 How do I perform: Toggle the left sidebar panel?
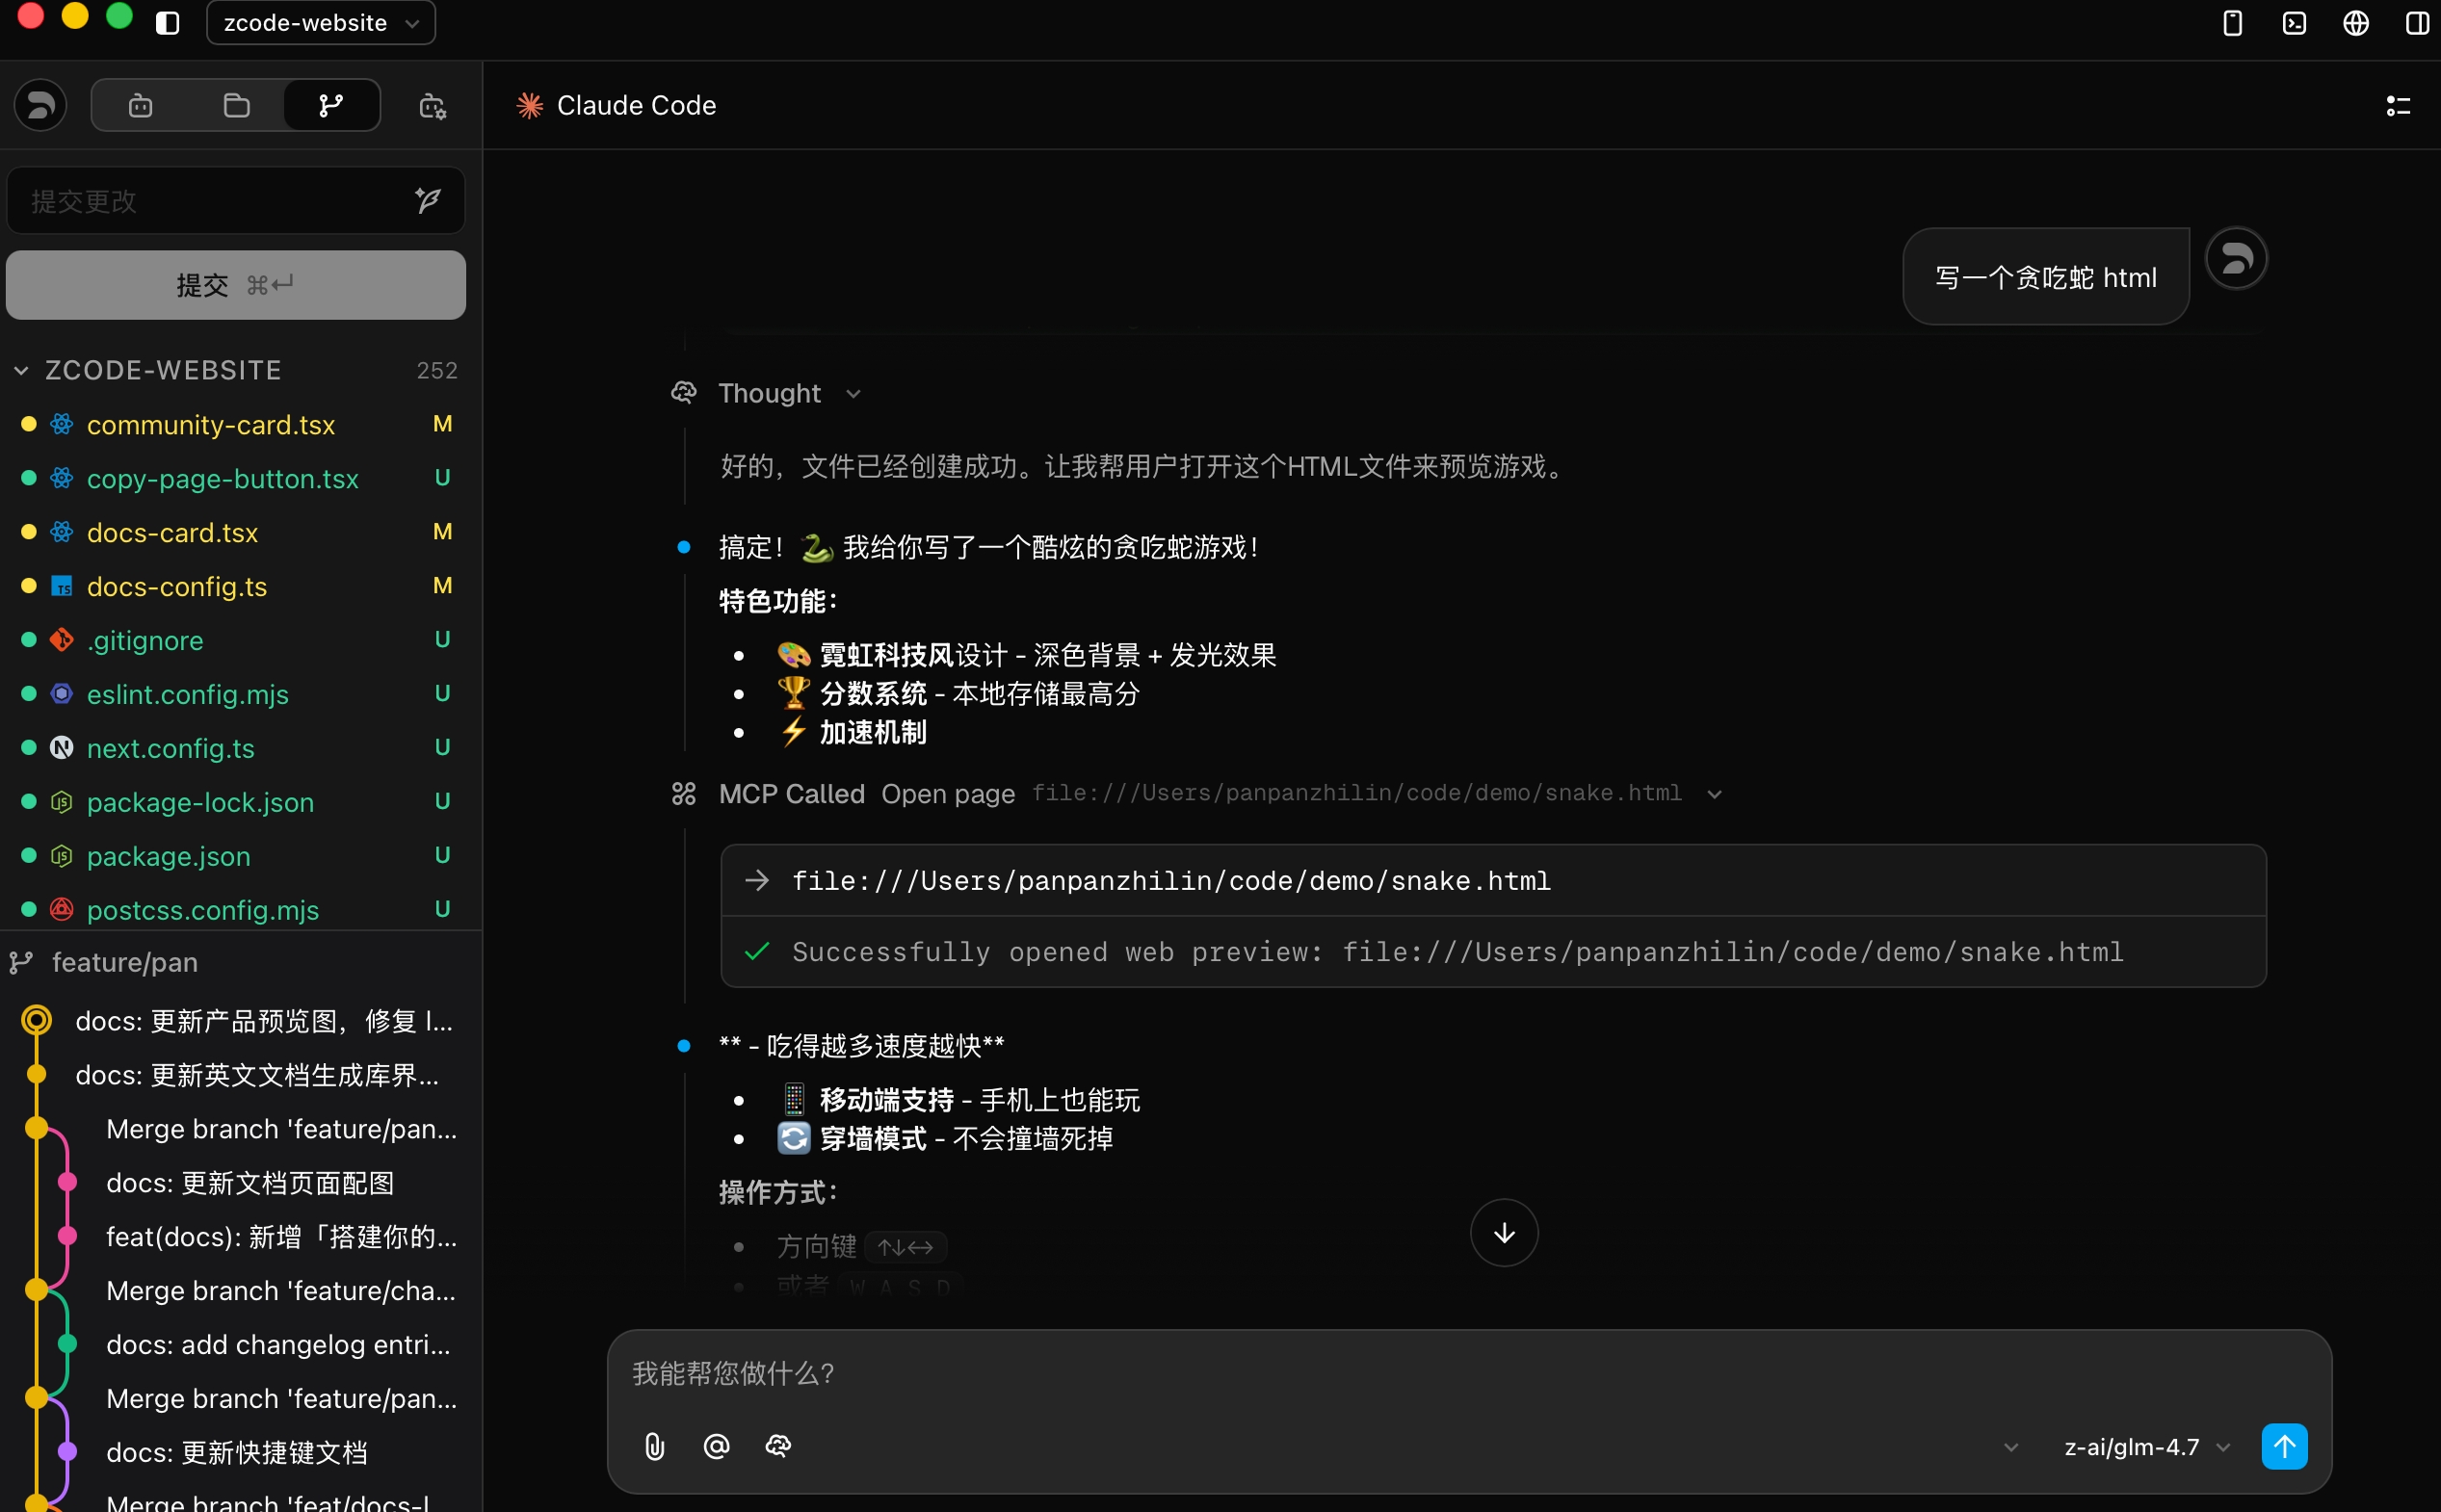point(168,23)
